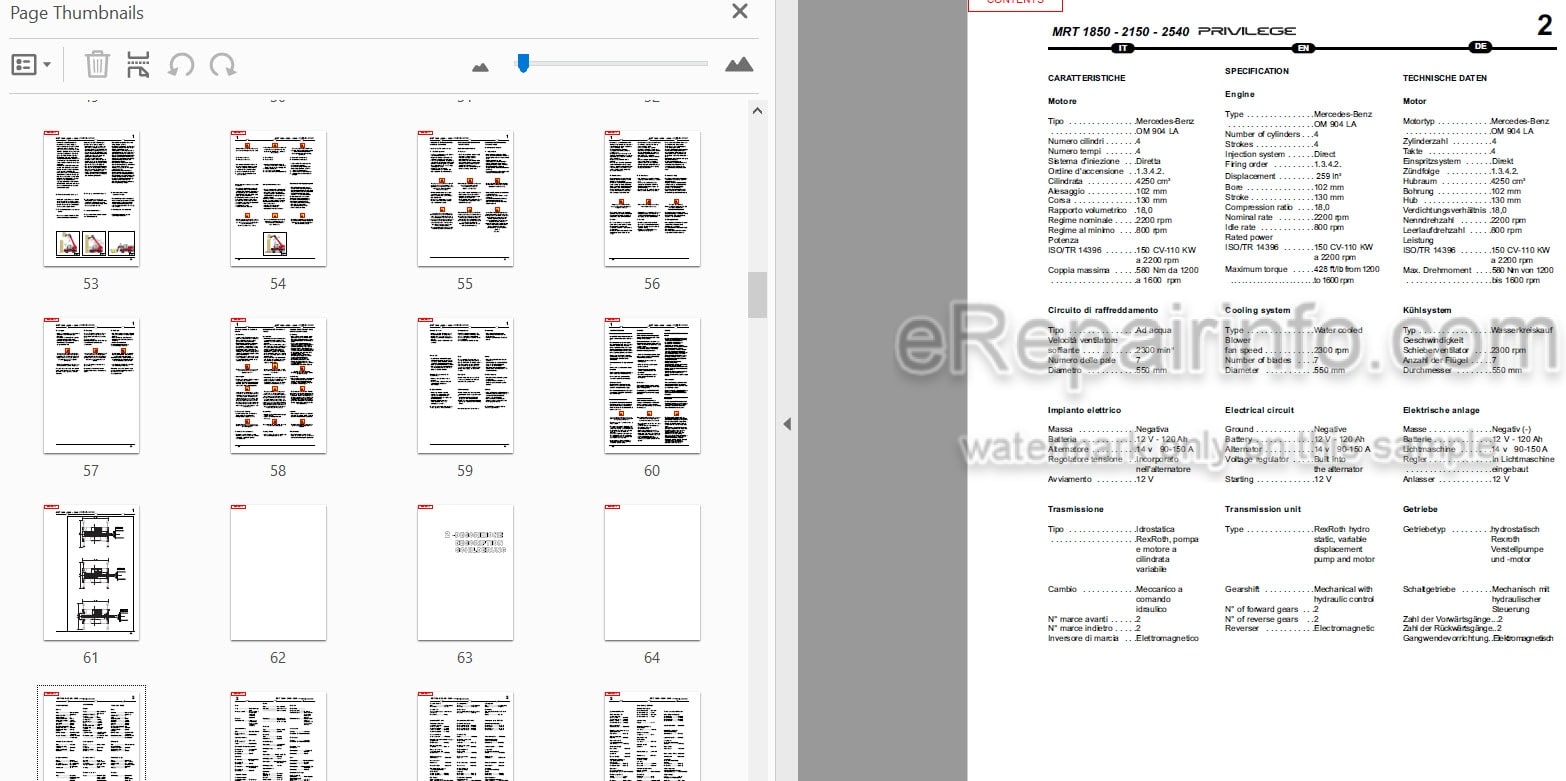Collapse the side panel with arrow
The image size is (1566, 781).
[786, 424]
